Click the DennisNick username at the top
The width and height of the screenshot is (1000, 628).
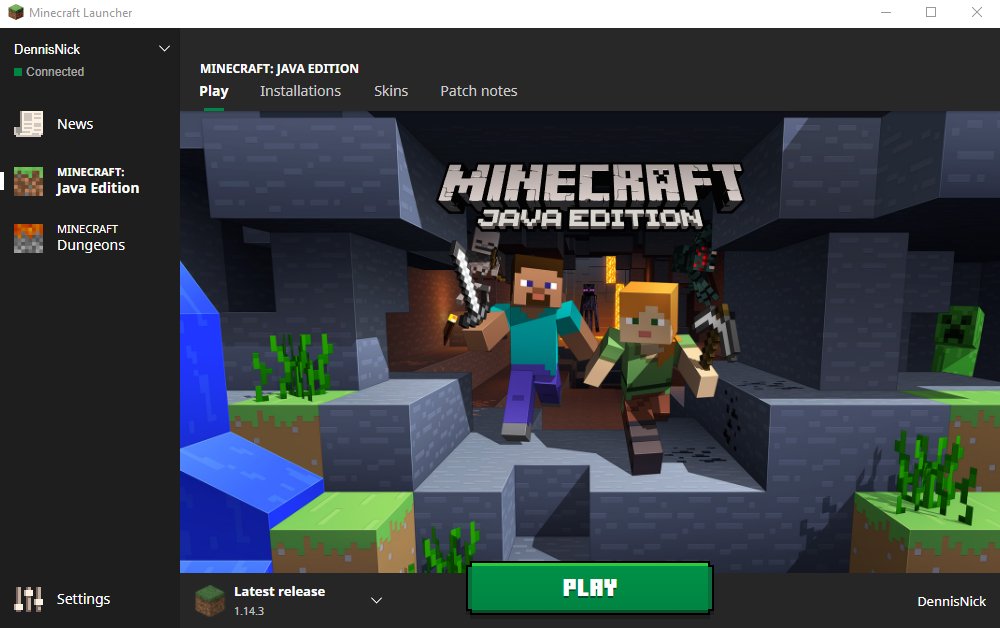[47, 49]
